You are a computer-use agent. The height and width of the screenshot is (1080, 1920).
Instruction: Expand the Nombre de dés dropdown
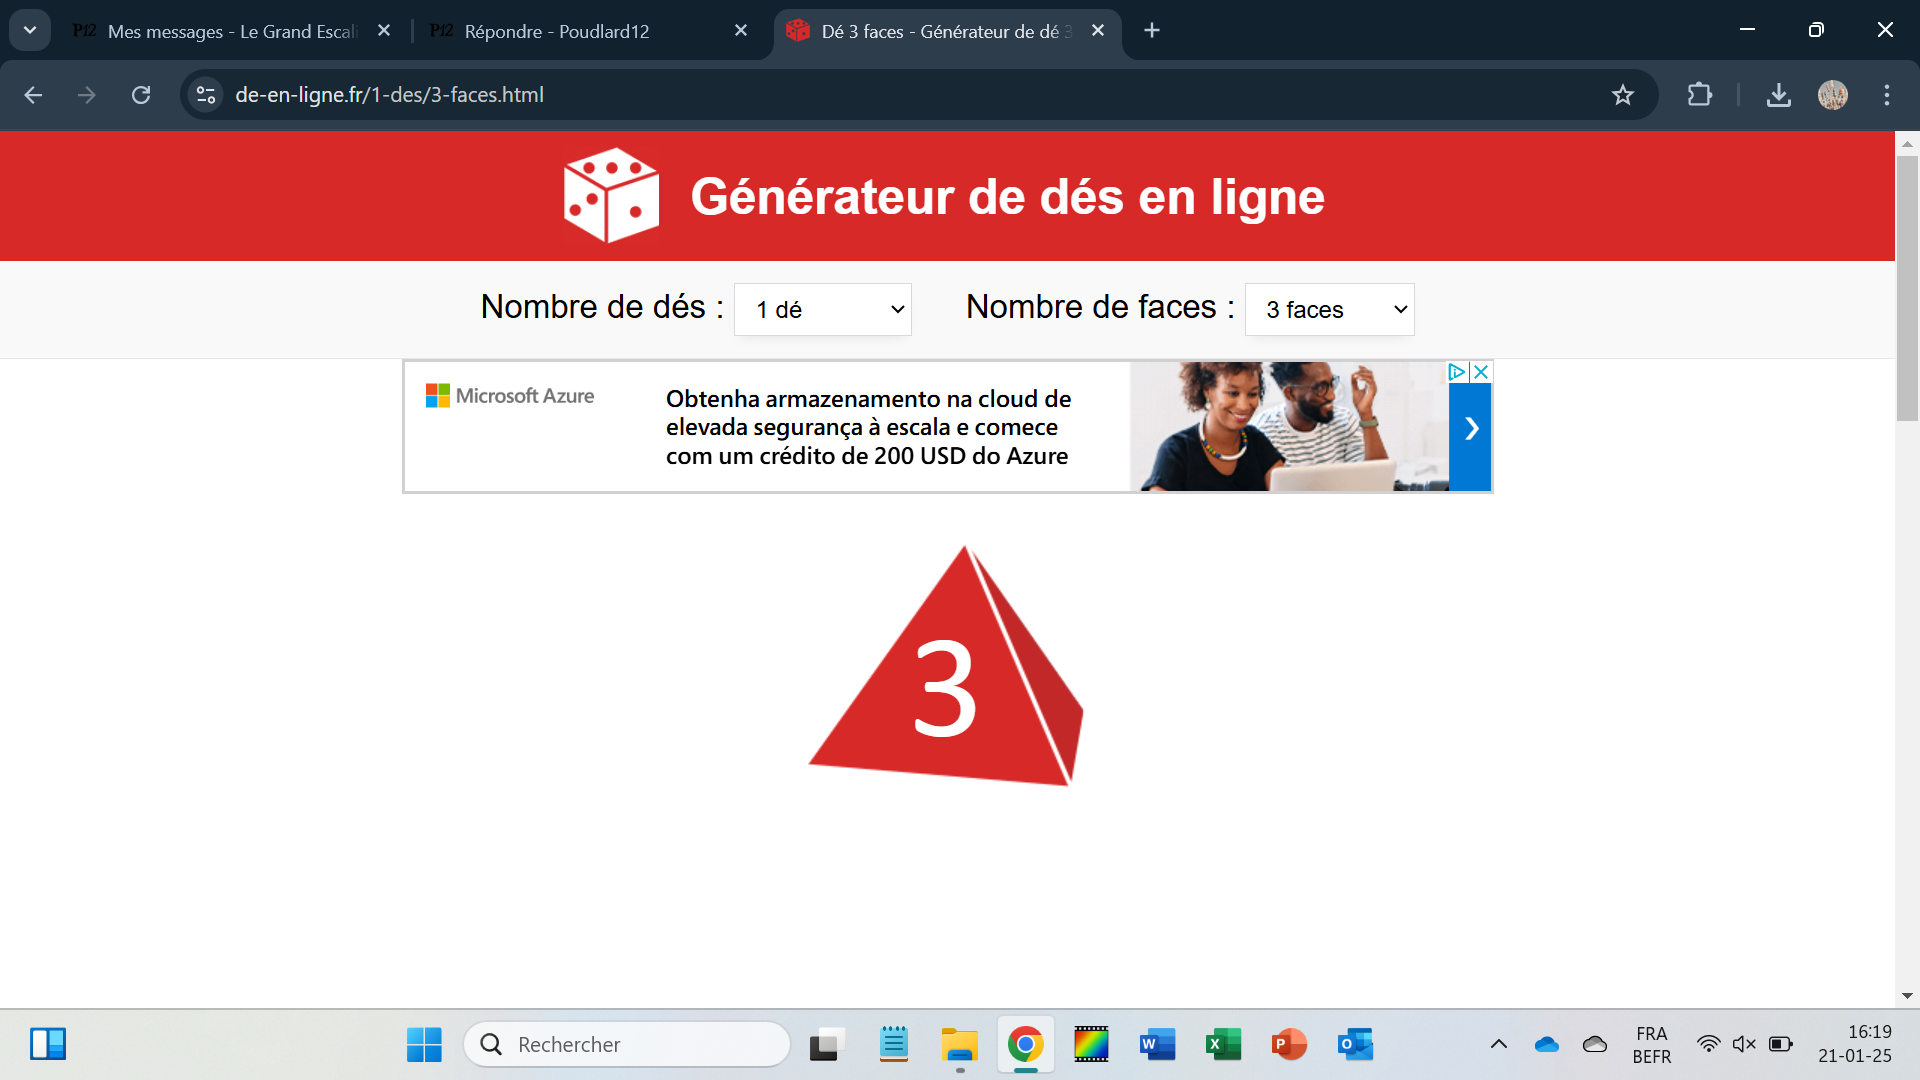[x=822, y=310]
